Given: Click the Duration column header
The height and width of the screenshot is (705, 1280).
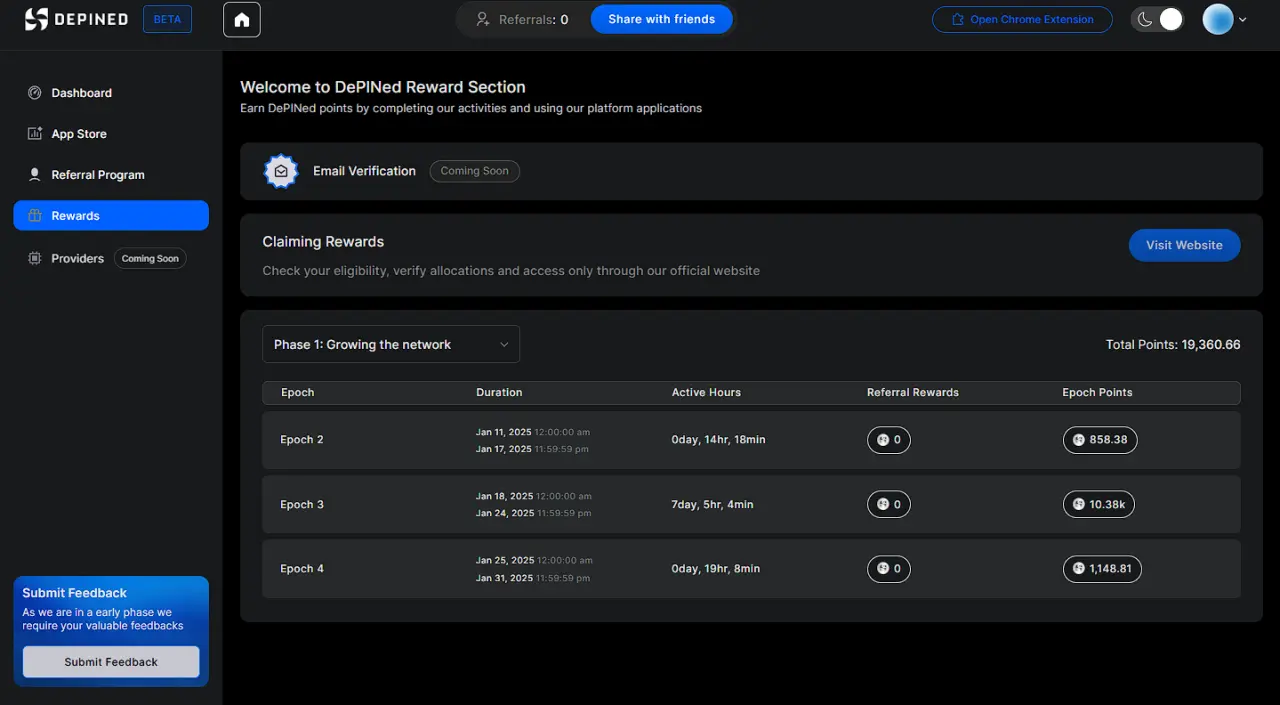Looking at the screenshot, I should (499, 392).
